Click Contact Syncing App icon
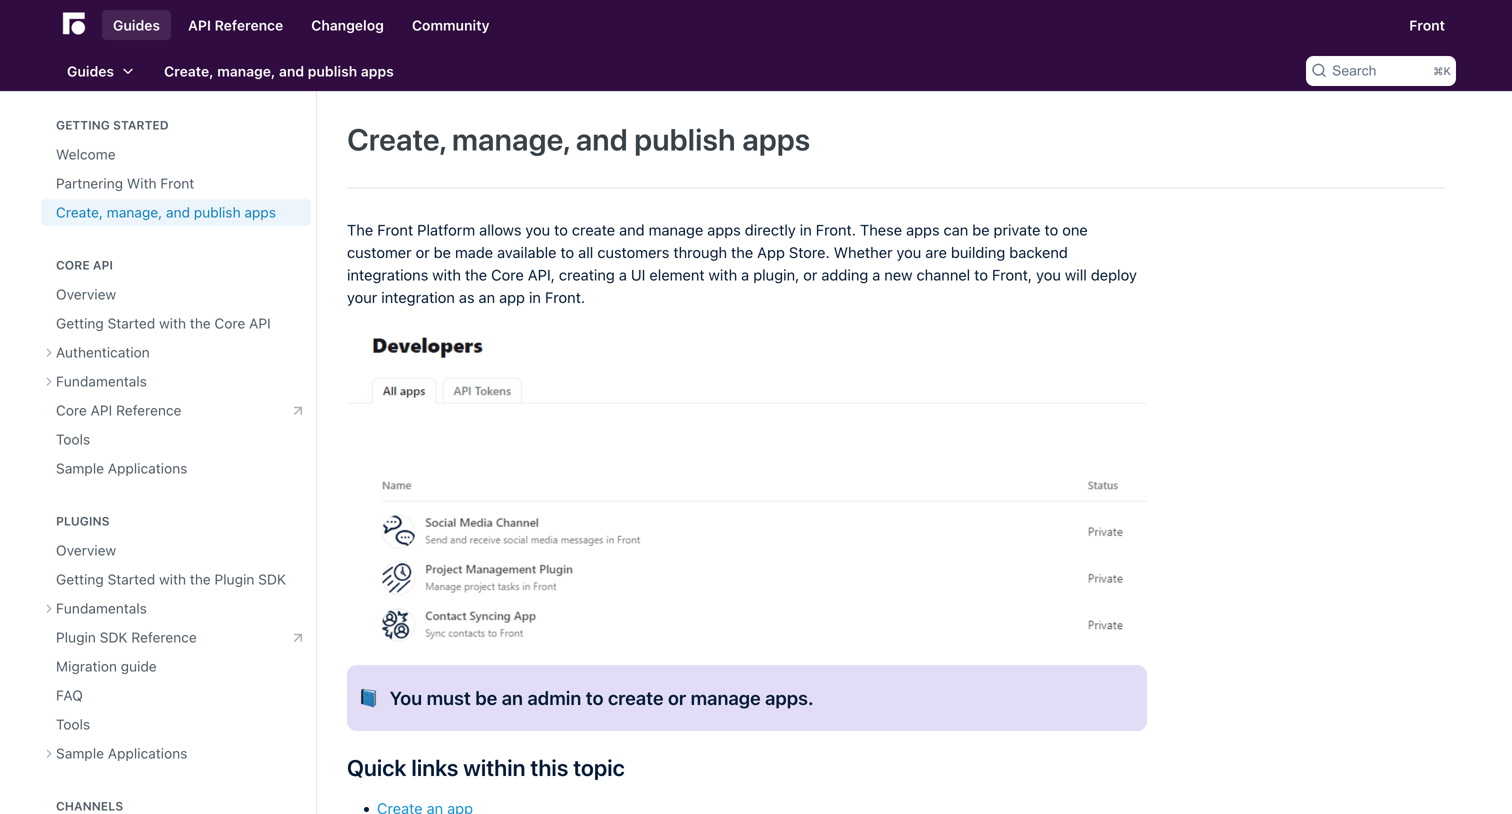Image resolution: width=1512 pixels, height=814 pixels. tap(397, 625)
